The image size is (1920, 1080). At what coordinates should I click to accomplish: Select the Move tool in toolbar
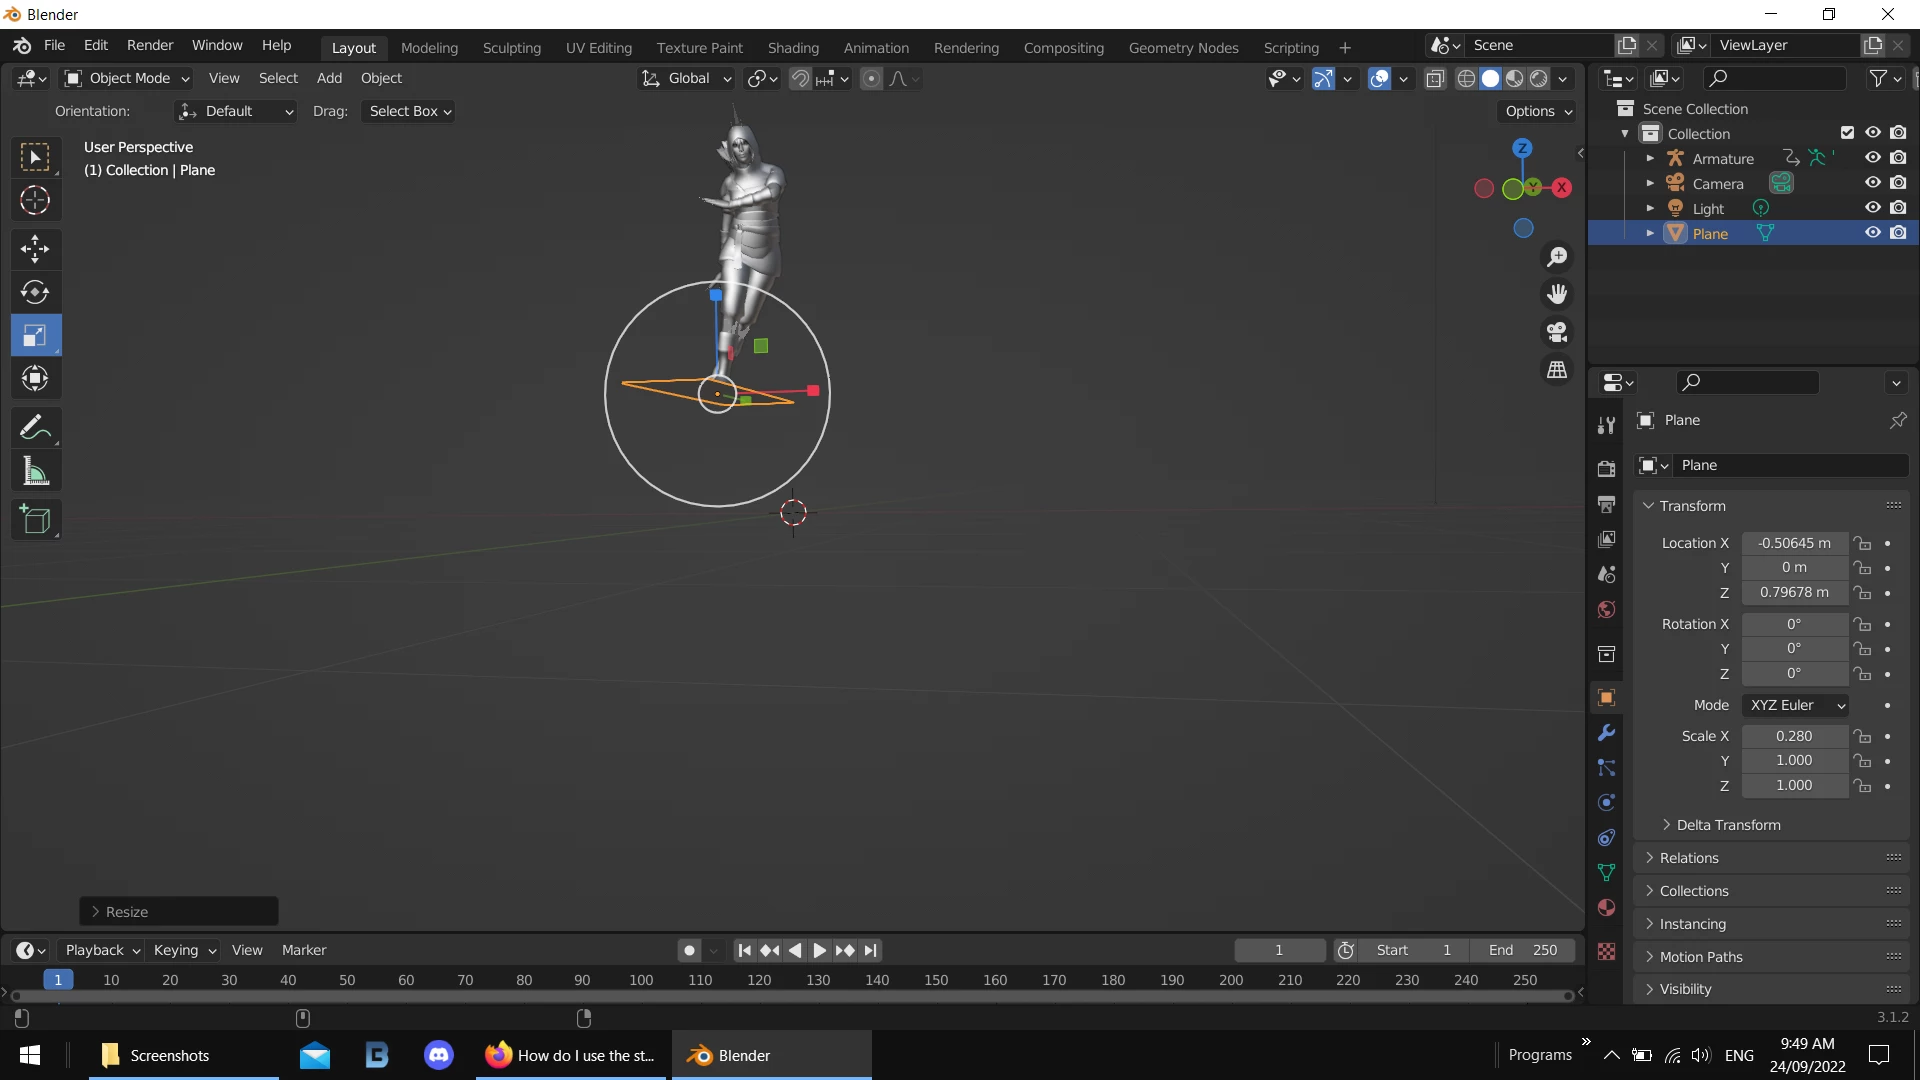[x=35, y=249]
